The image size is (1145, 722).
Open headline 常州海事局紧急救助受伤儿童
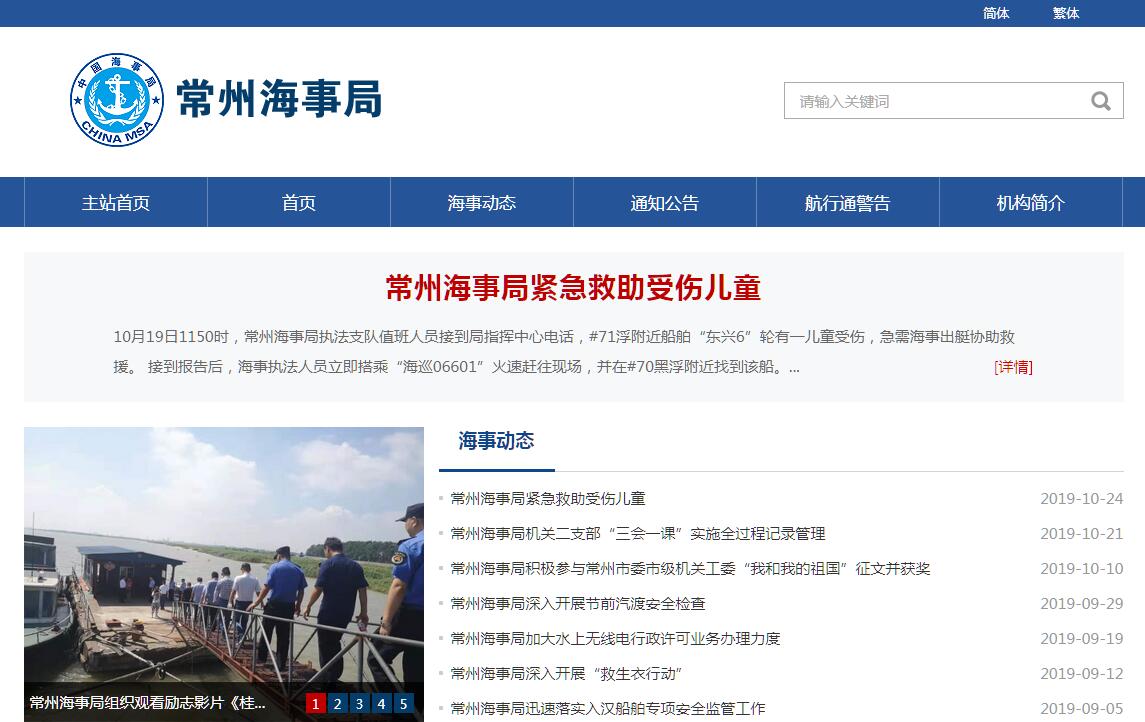click(573, 288)
